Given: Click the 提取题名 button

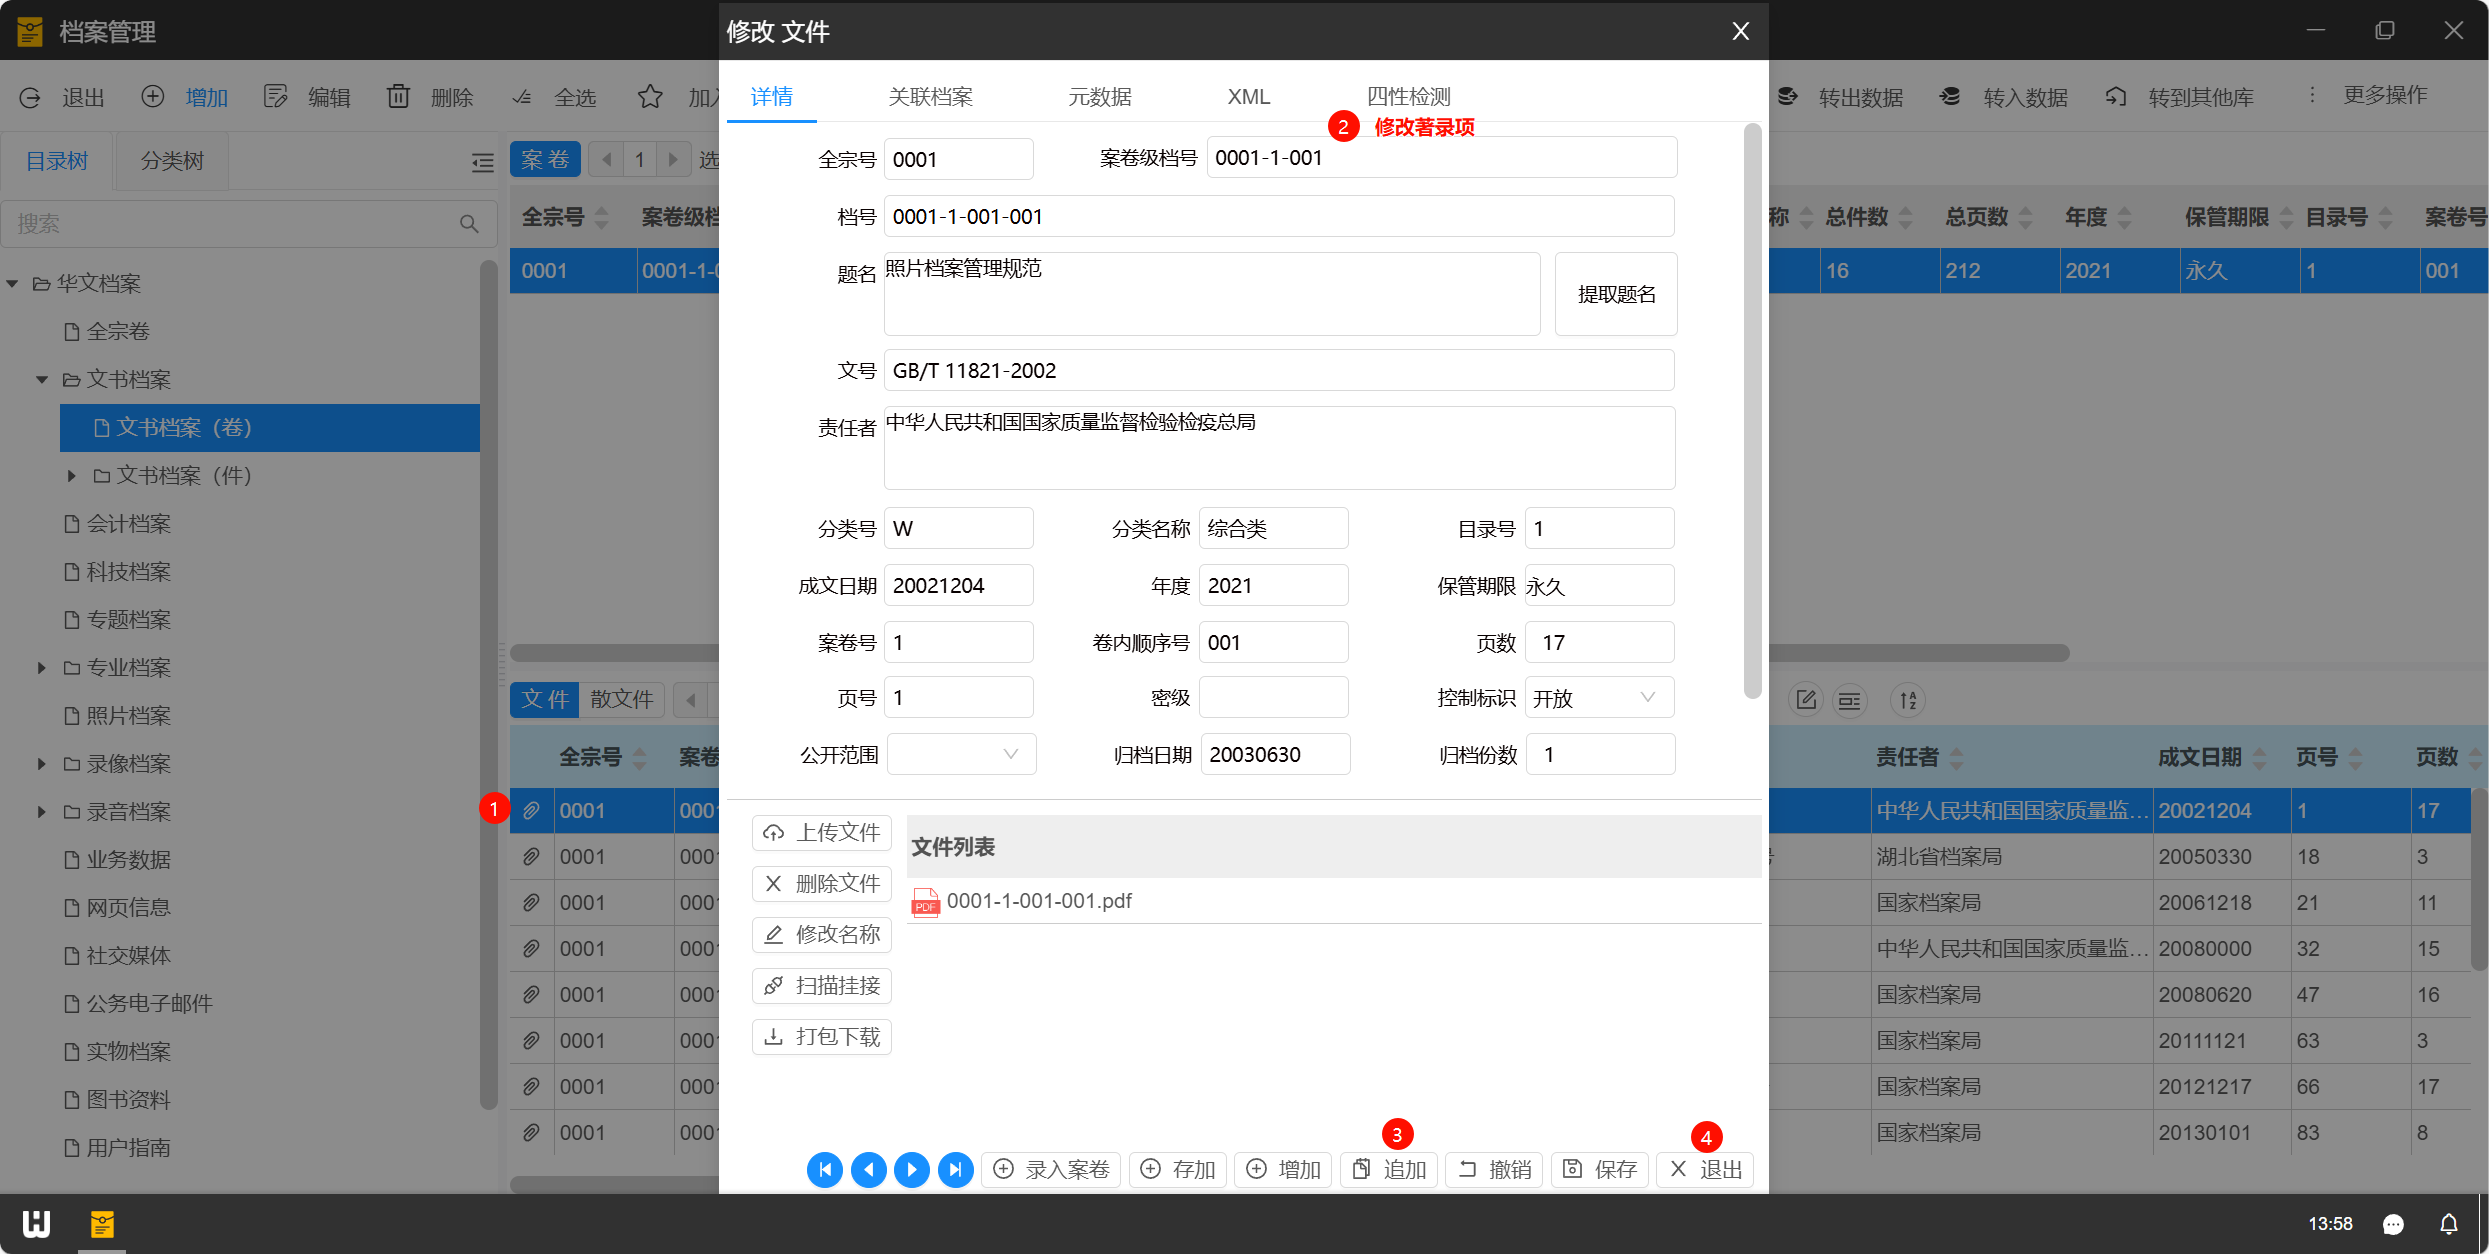Looking at the screenshot, I should pos(1615,294).
